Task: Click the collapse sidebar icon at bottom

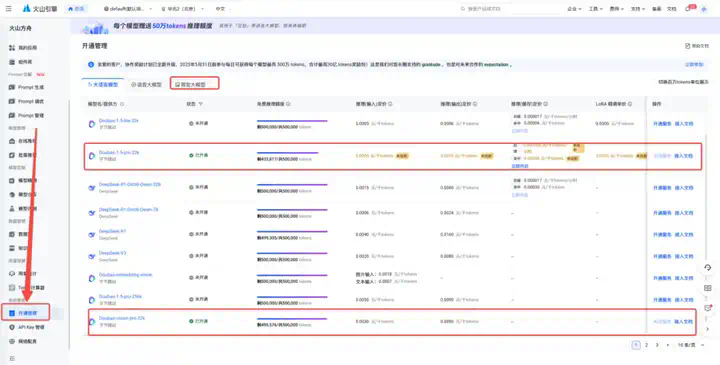Action: click(12, 358)
